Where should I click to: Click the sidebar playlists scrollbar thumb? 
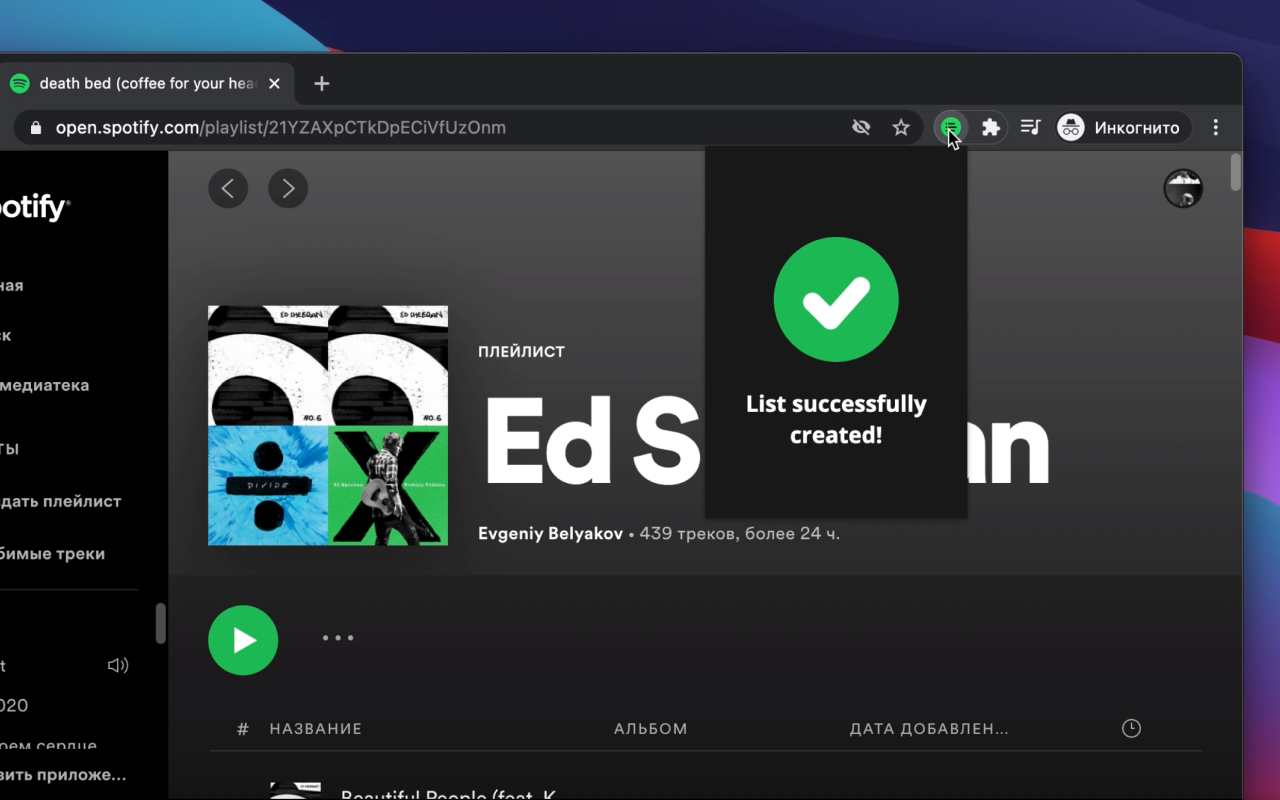(160, 624)
